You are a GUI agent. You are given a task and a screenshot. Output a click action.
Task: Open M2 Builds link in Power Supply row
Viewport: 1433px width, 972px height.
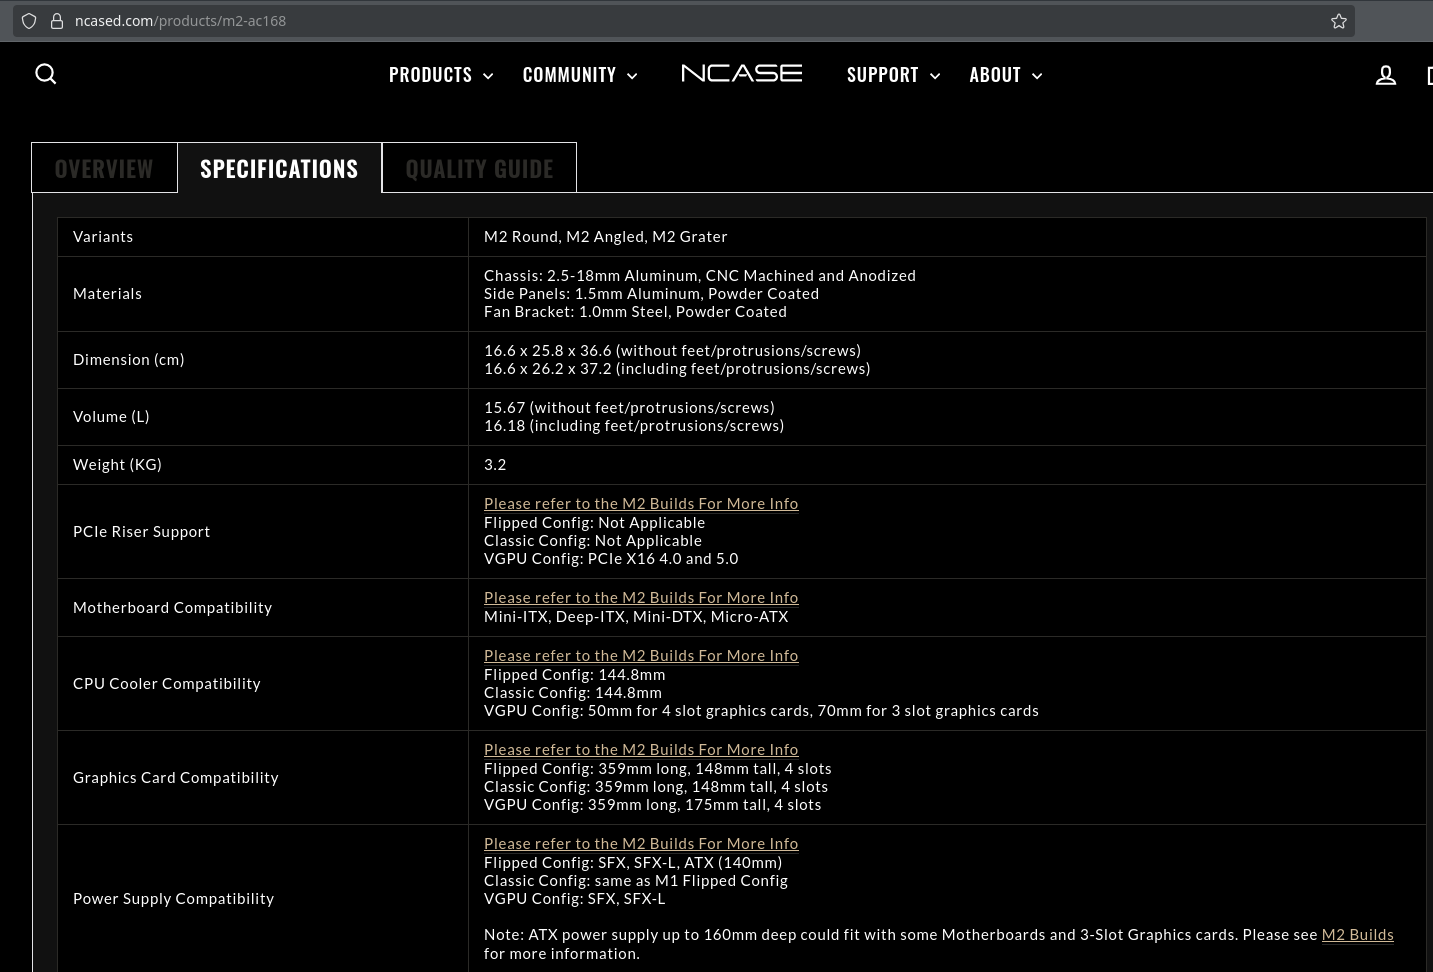point(641,844)
